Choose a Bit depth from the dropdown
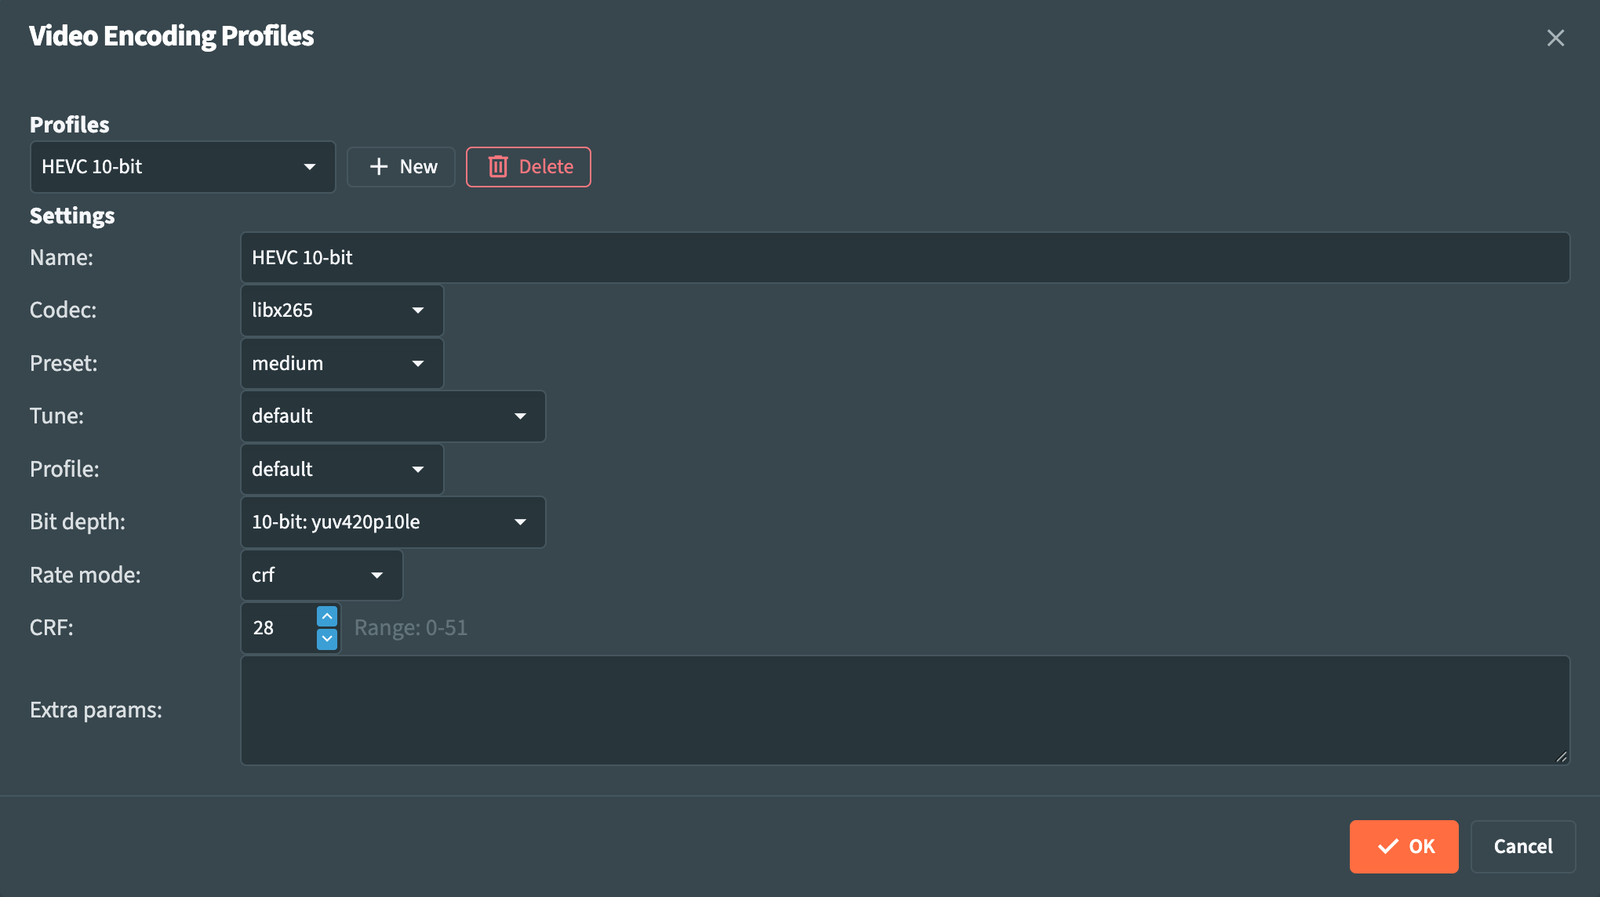Viewport: 1600px width, 897px height. [393, 522]
